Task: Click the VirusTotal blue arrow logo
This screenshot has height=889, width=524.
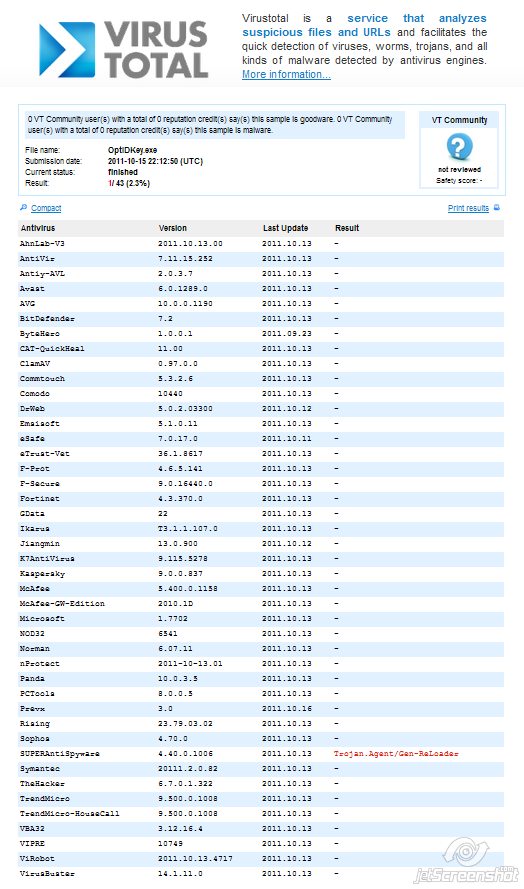Action: tap(67, 50)
